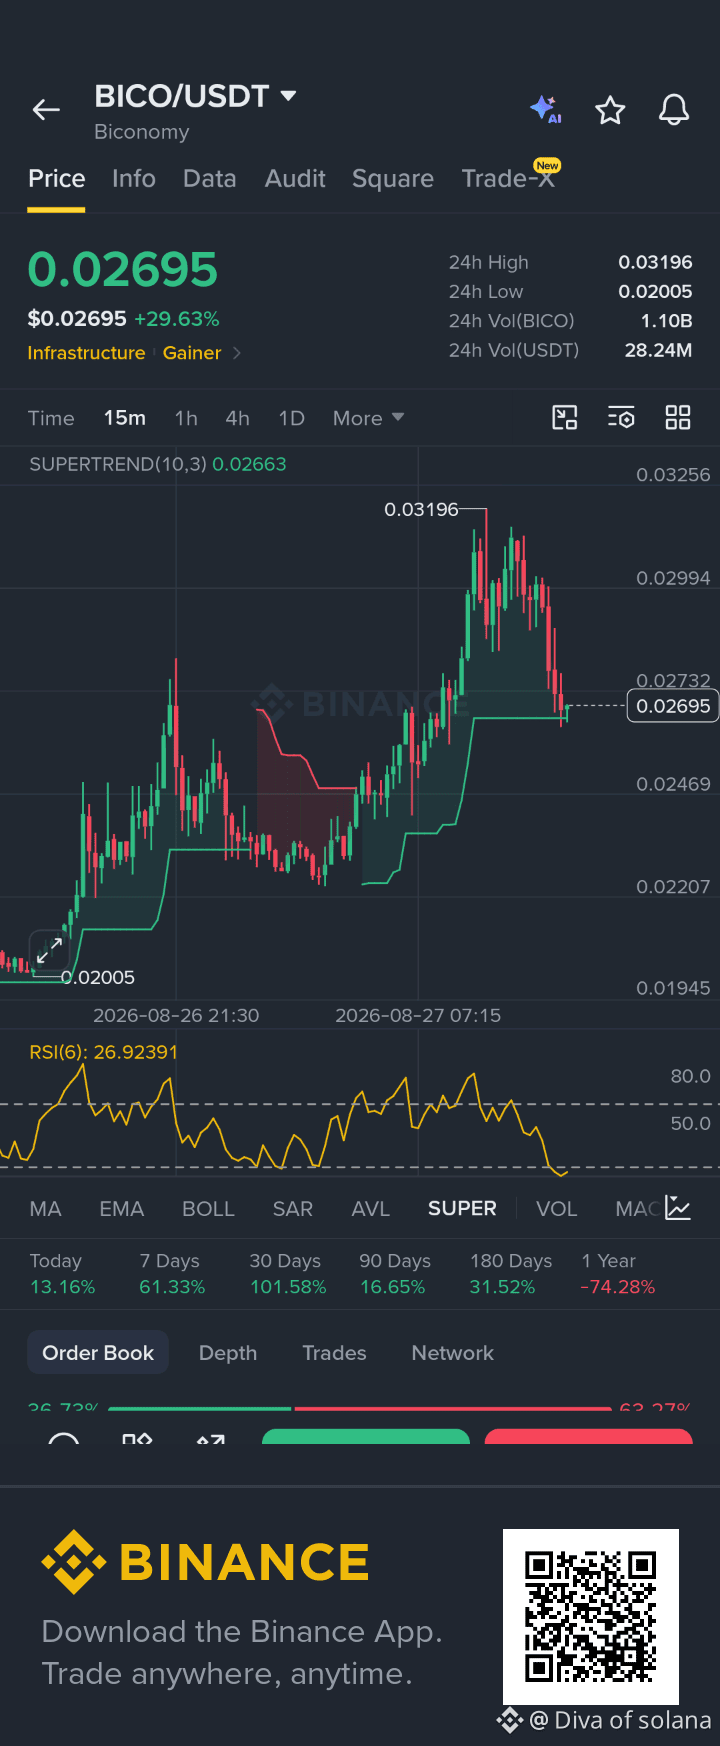Viewport: 720px width, 1746px height.
Task: Switch to the Price tab
Action: [56, 179]
